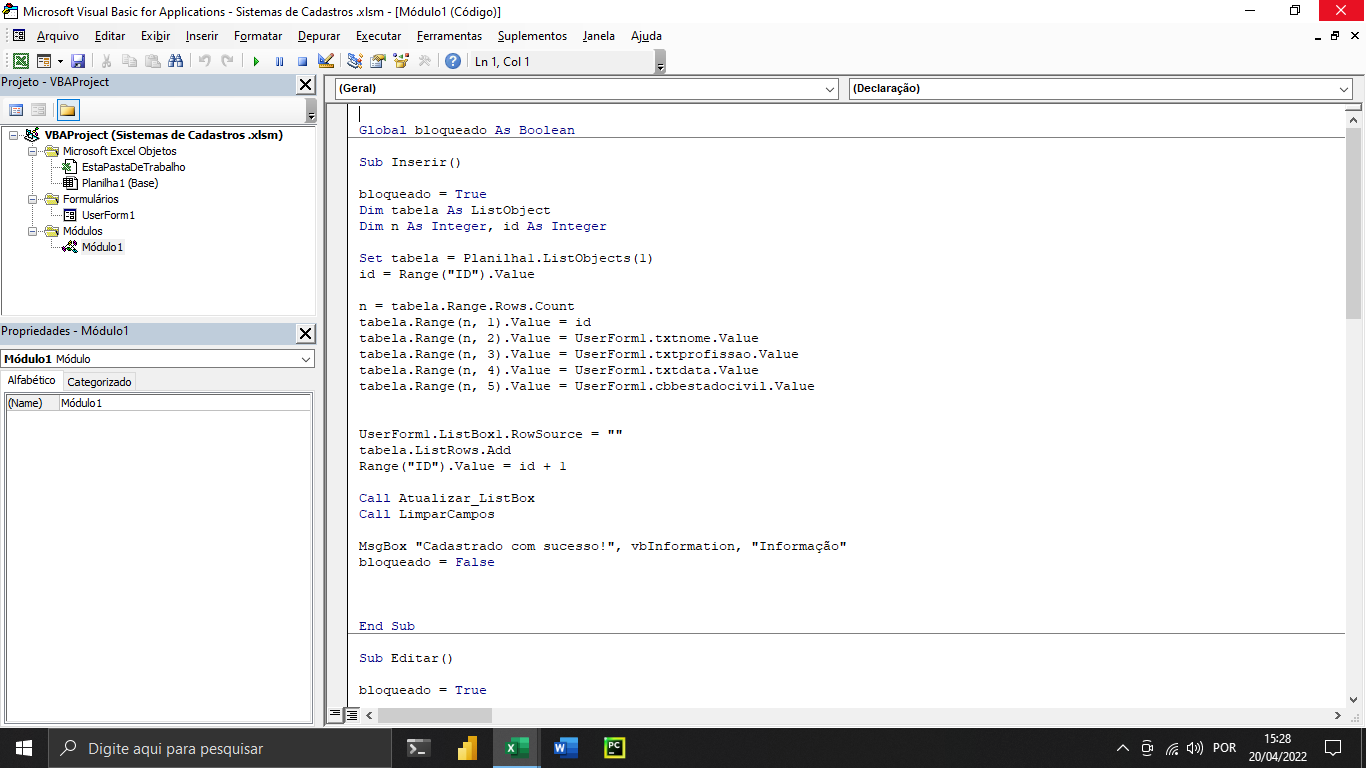Viewport: 1366px width, 768px height.
Task: Close the Projeto - VBAProject panel
Action: click(306, 84)
